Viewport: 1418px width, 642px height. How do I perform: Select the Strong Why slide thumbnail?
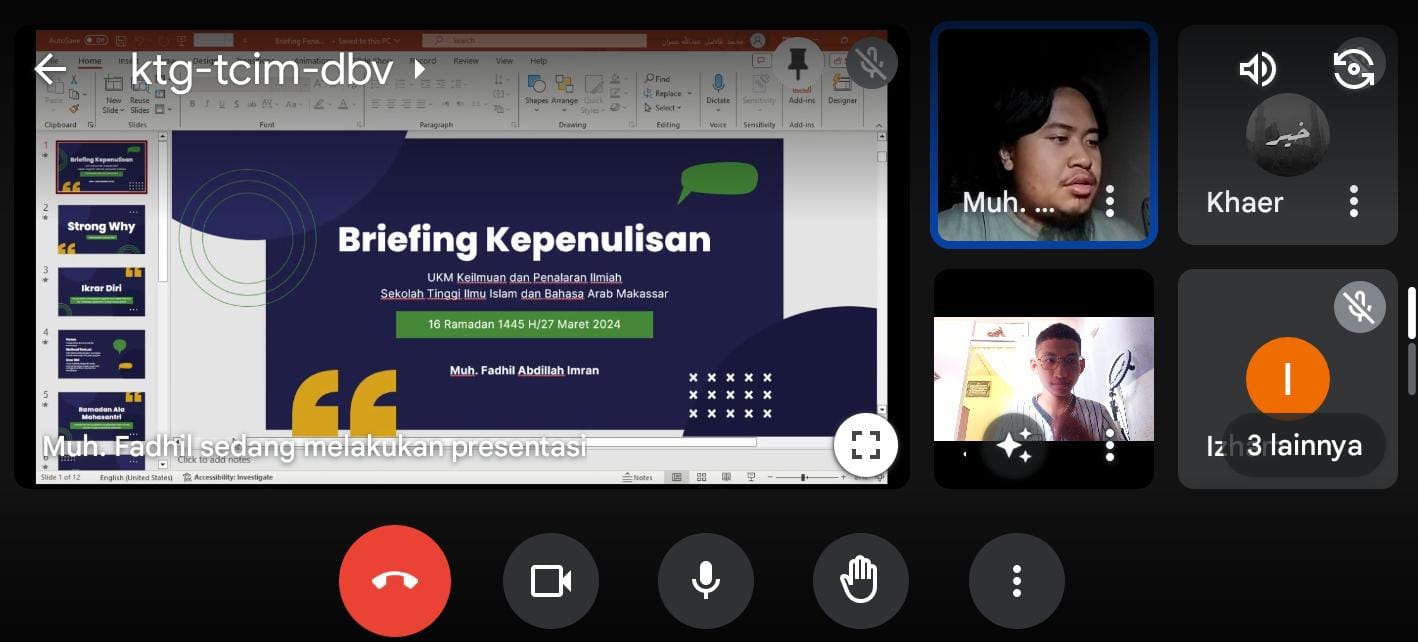100,228
